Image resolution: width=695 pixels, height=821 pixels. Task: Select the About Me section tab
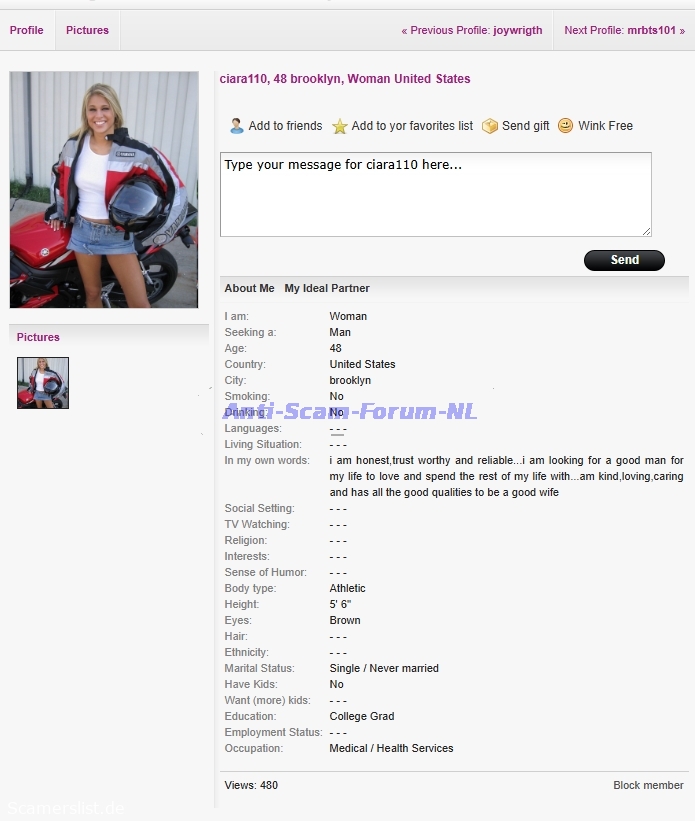249,289
